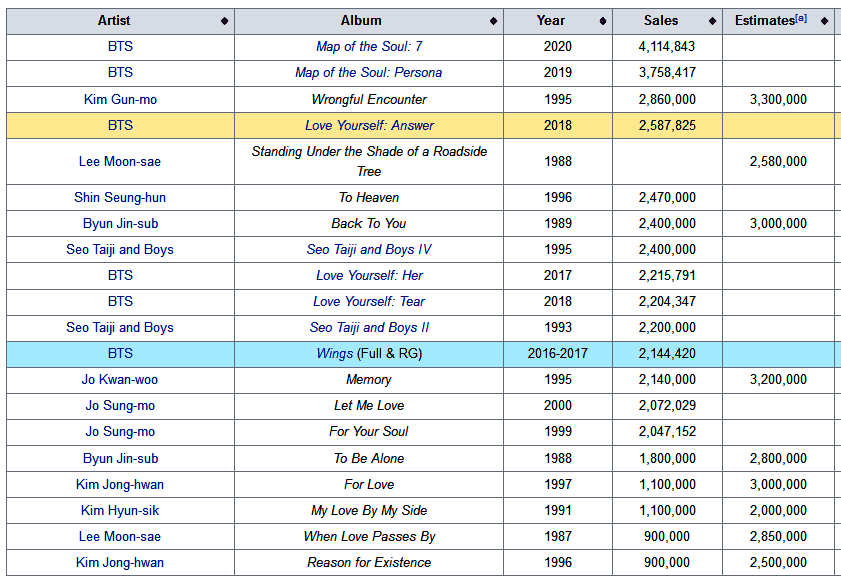Click the Wrongful Encounter album cell

tap(369, 99)
